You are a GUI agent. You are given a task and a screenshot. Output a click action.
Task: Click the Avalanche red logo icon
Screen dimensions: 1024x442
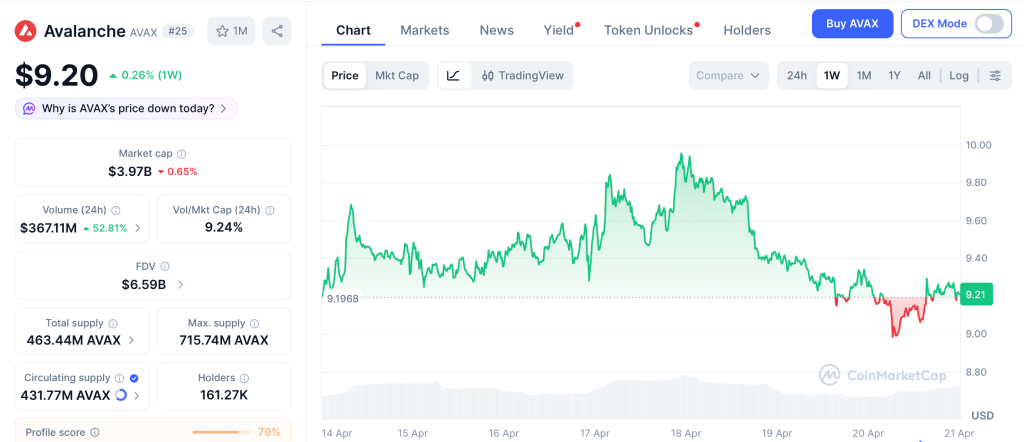25,31
